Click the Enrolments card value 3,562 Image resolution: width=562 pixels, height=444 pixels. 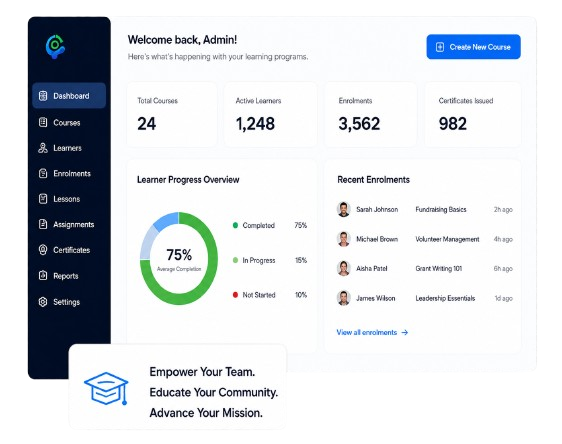[x=359, y=124]
